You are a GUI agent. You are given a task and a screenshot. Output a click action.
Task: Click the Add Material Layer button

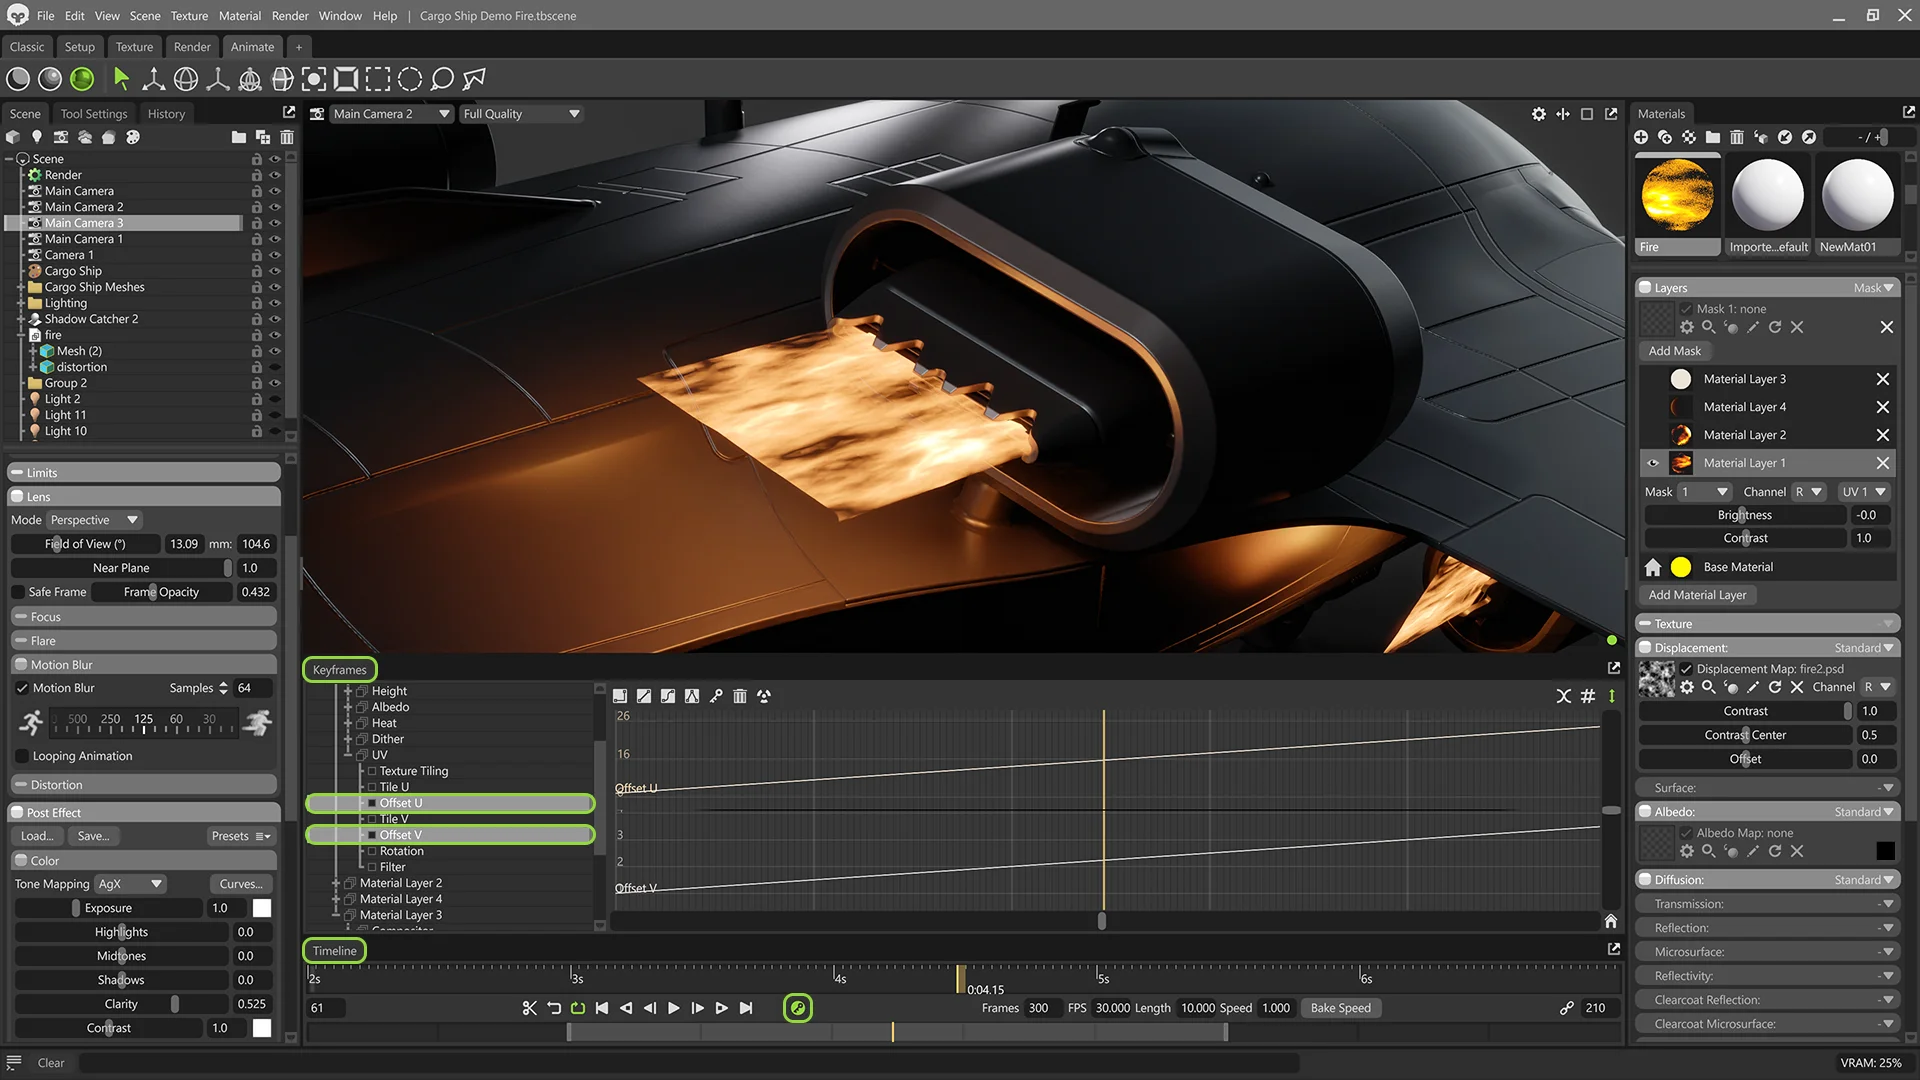[x=1697, y=595]
